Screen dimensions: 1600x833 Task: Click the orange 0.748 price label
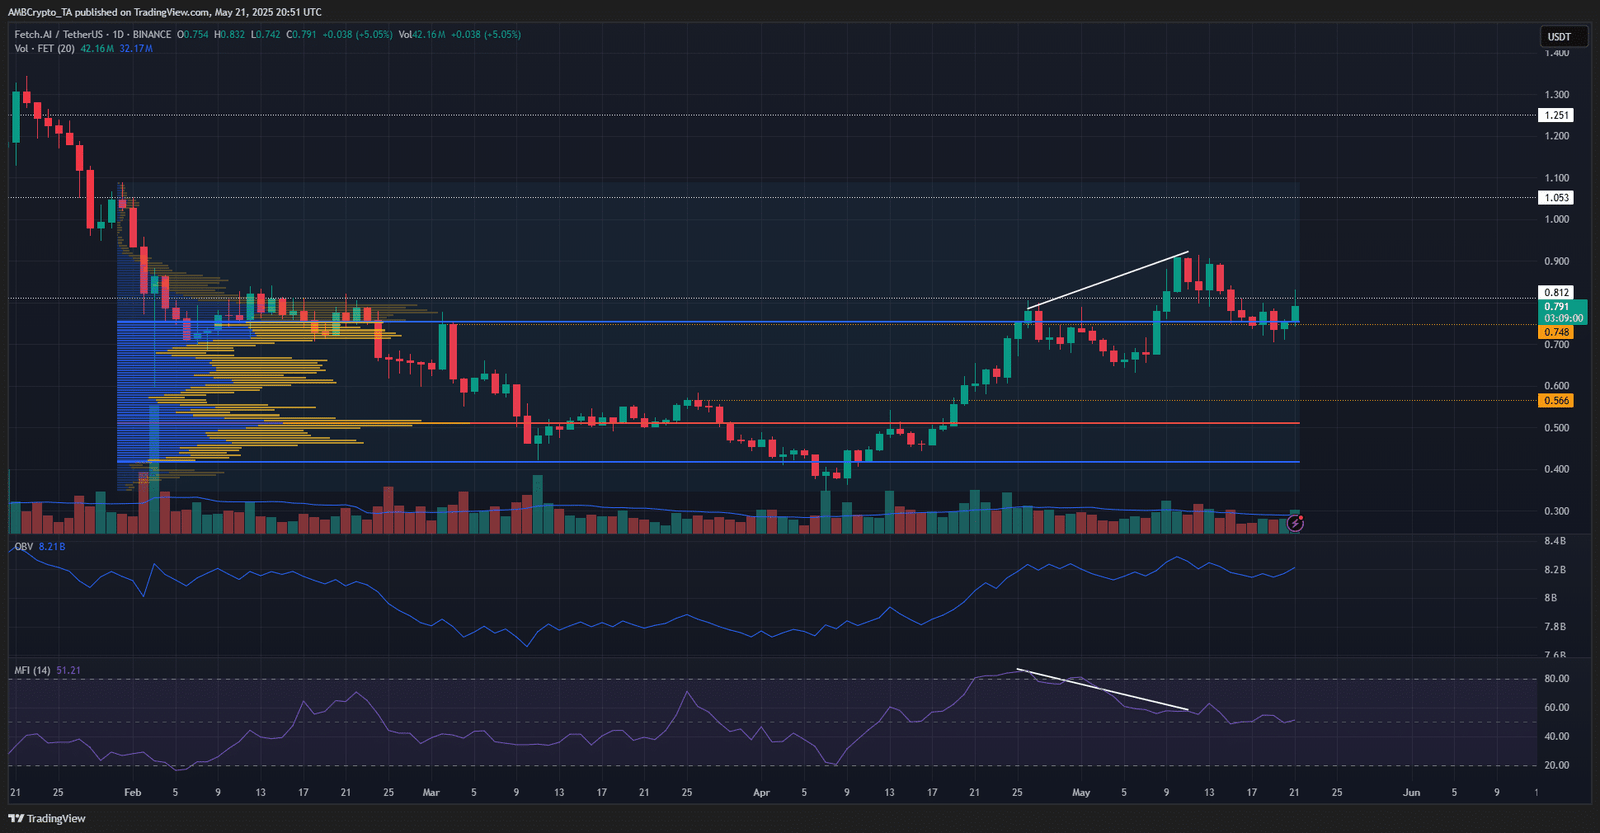(x=1557, y=332)
